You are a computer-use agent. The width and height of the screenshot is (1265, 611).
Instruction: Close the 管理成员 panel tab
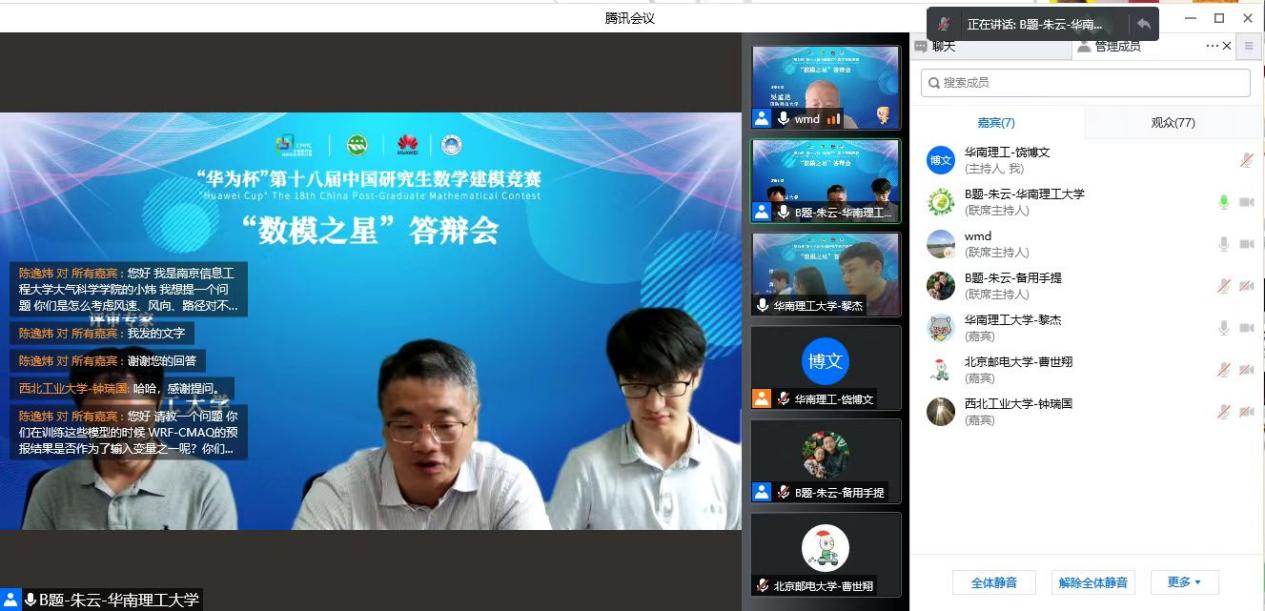[1226, 46]
